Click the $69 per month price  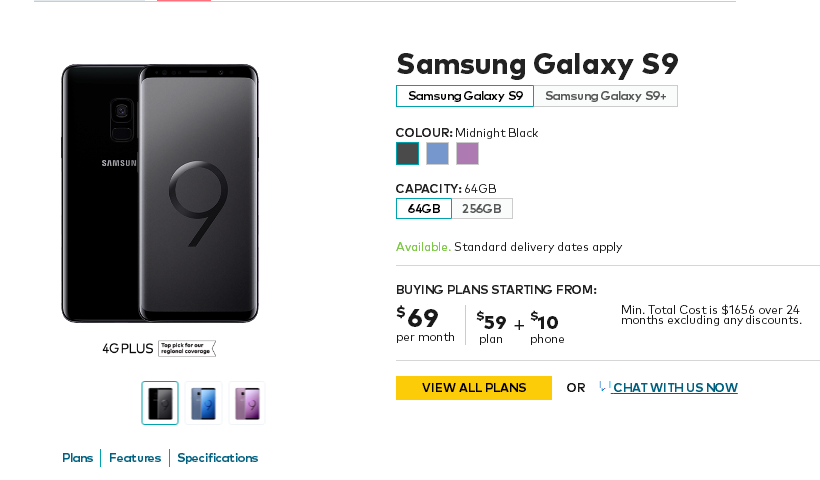(425, 324)
